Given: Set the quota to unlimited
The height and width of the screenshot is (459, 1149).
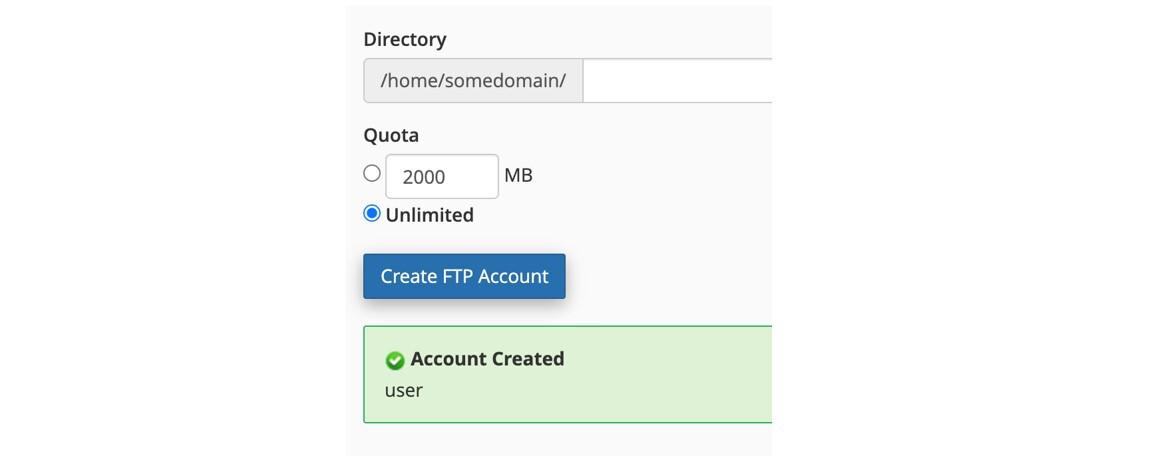Looking at the screenshot, I should pyautogui.click(x=372, y=213).
